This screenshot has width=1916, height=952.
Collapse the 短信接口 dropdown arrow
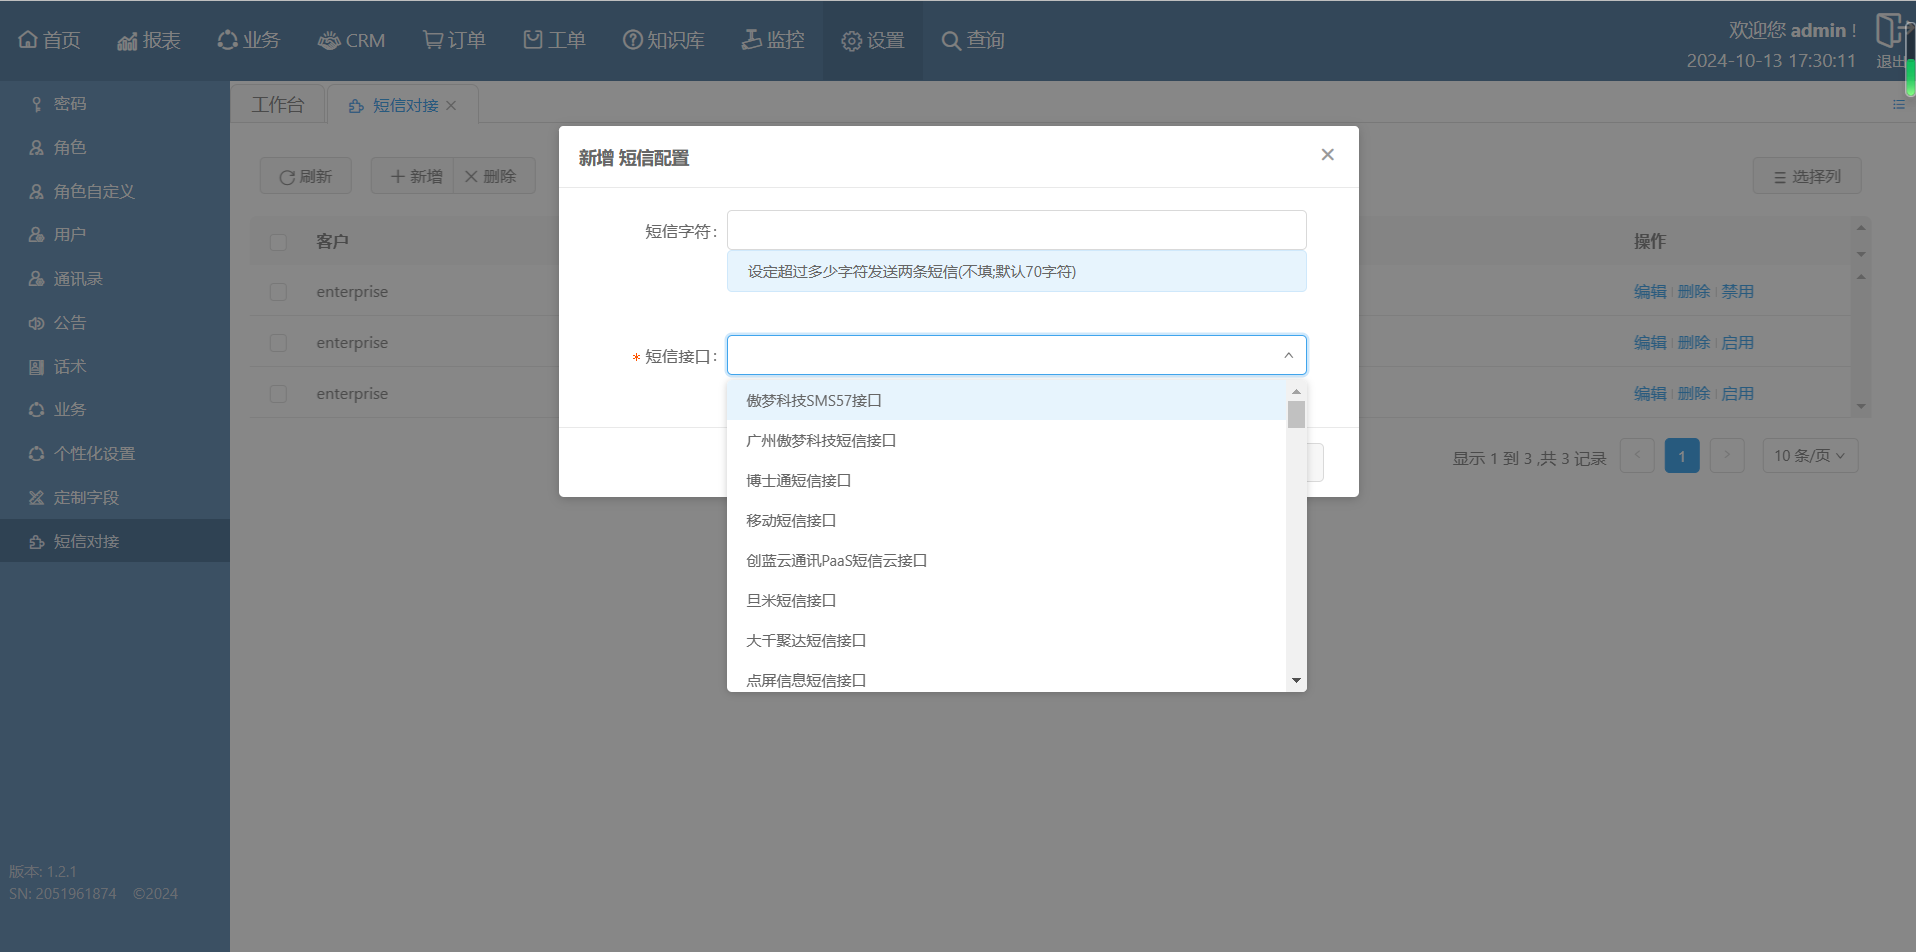click(1288, 355)
